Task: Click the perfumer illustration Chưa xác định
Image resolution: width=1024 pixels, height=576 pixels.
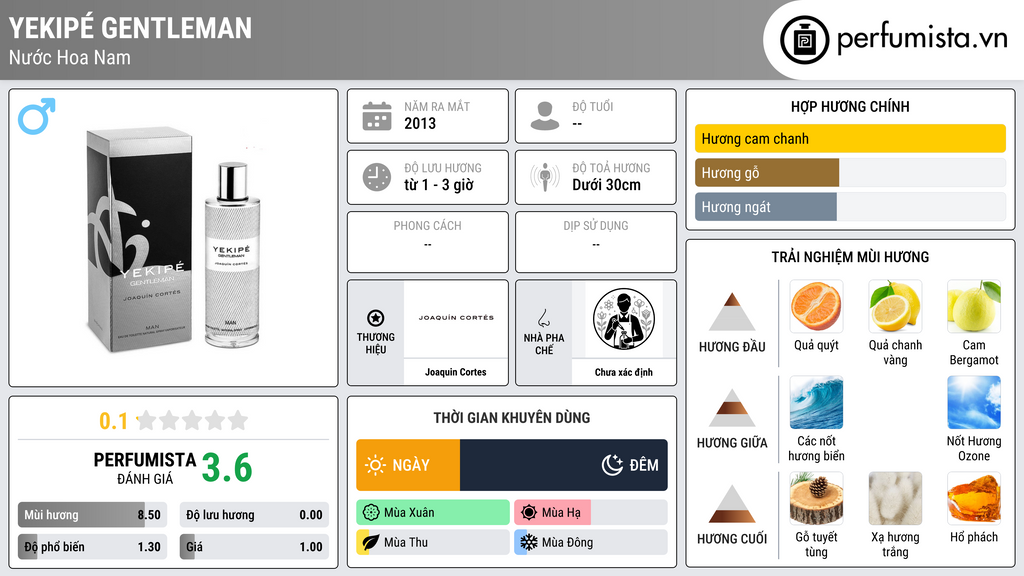Action: (624, 319)
